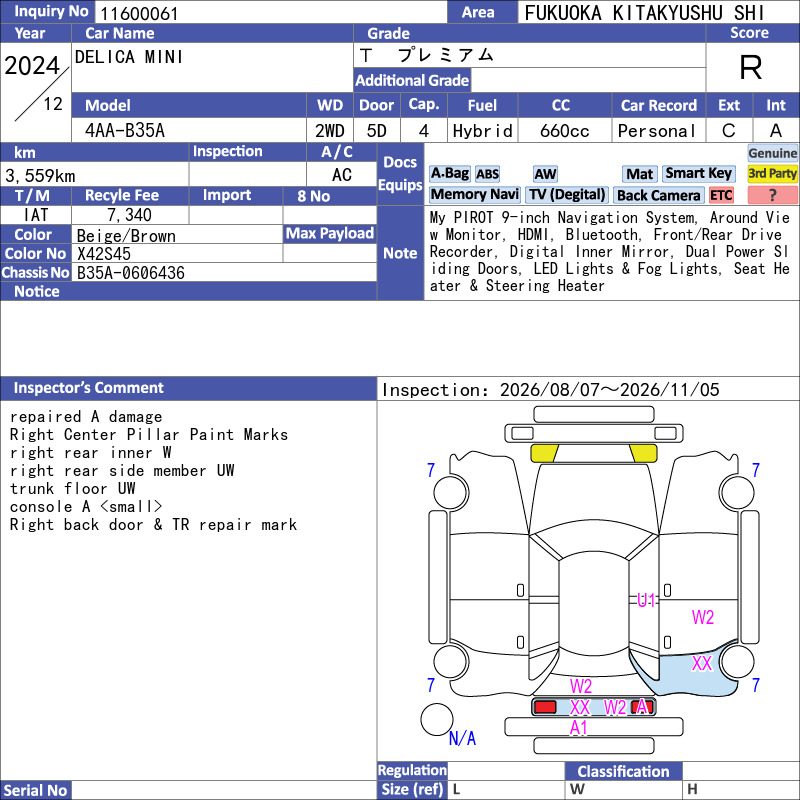Click the XX mark on rear quarter panel
Screen dimensions: 800x800
point(702,663)
